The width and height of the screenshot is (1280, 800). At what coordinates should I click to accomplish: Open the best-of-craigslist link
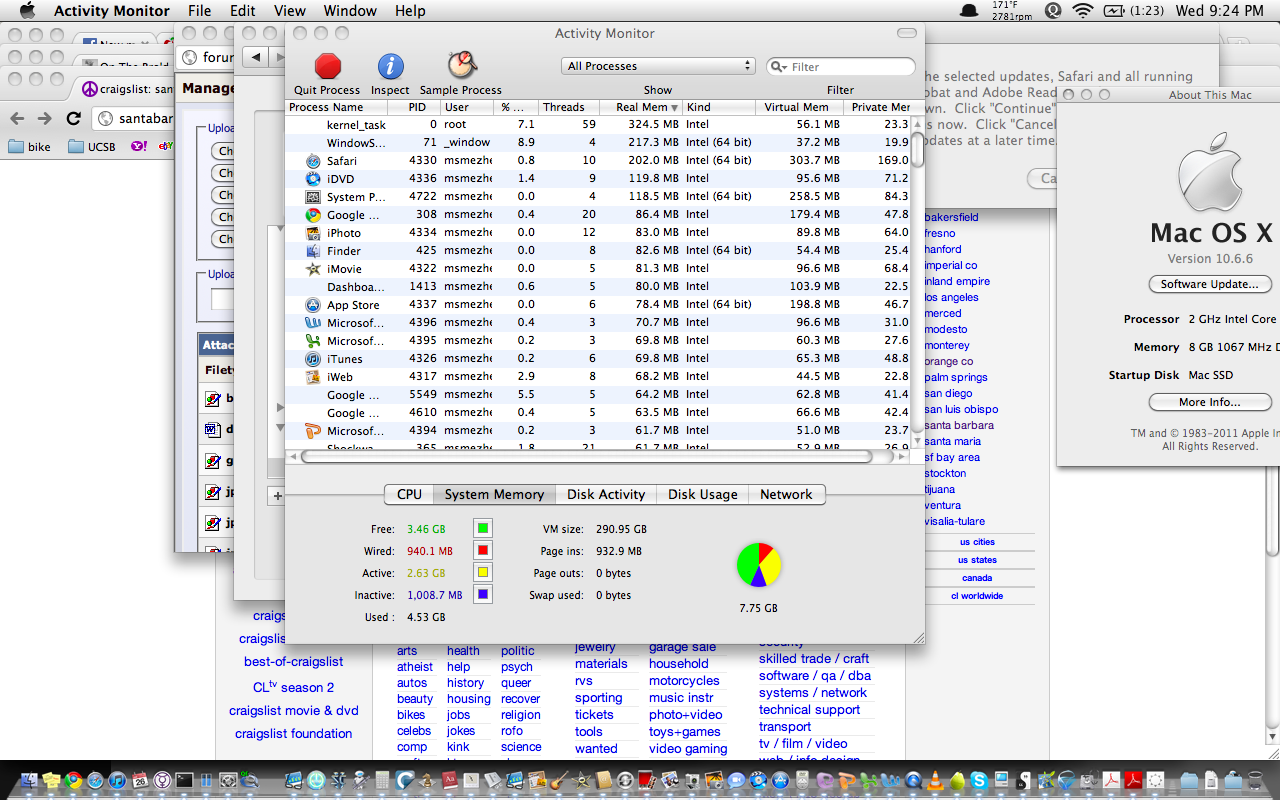[293, 661]
